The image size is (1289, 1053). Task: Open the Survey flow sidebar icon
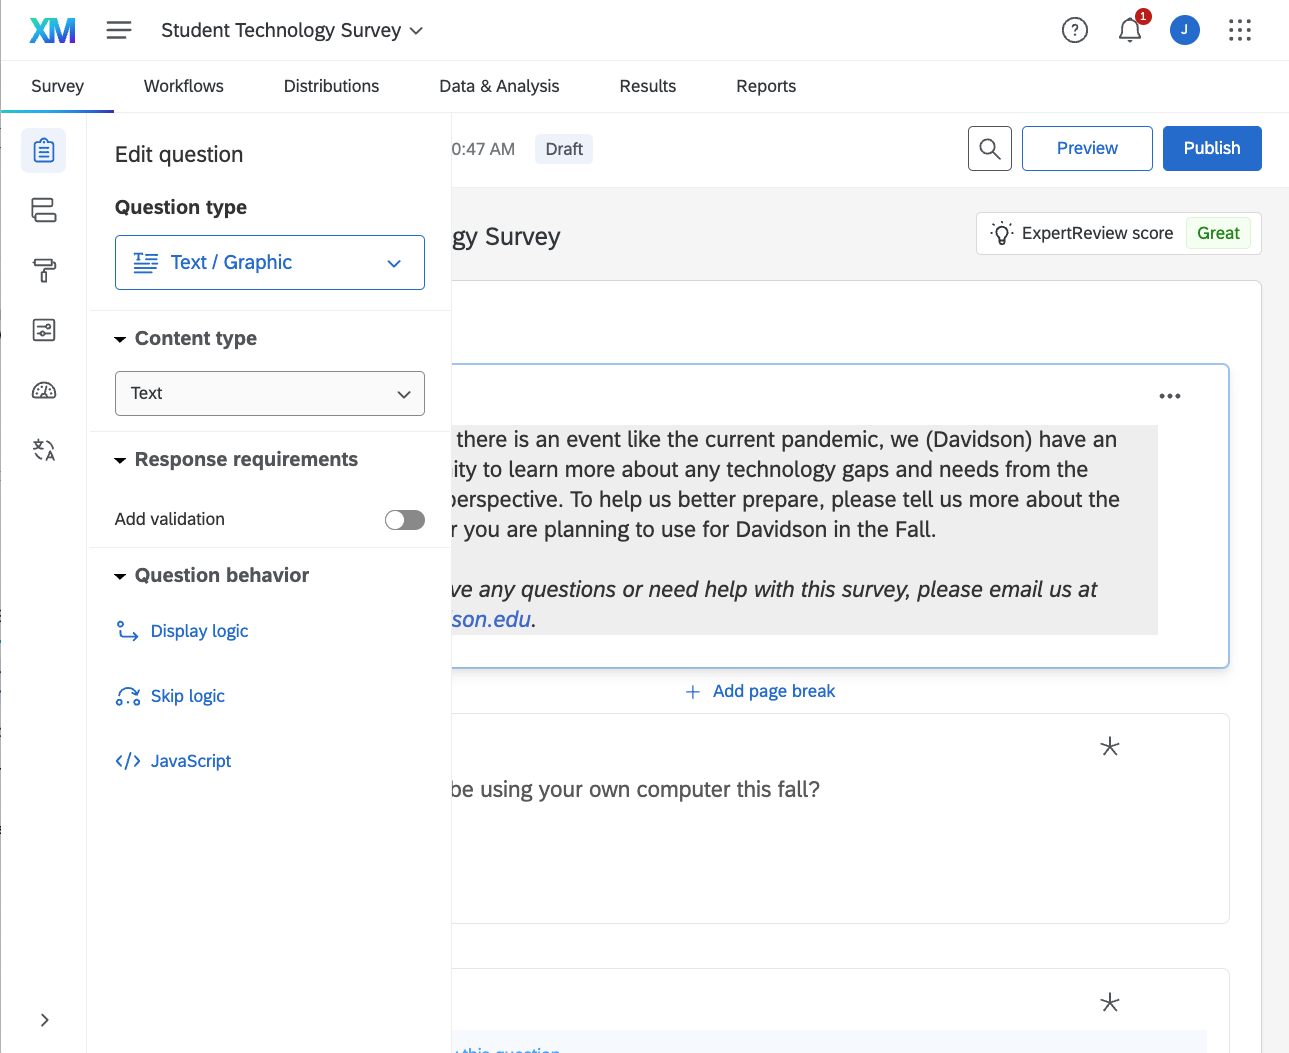coord(44,210)
